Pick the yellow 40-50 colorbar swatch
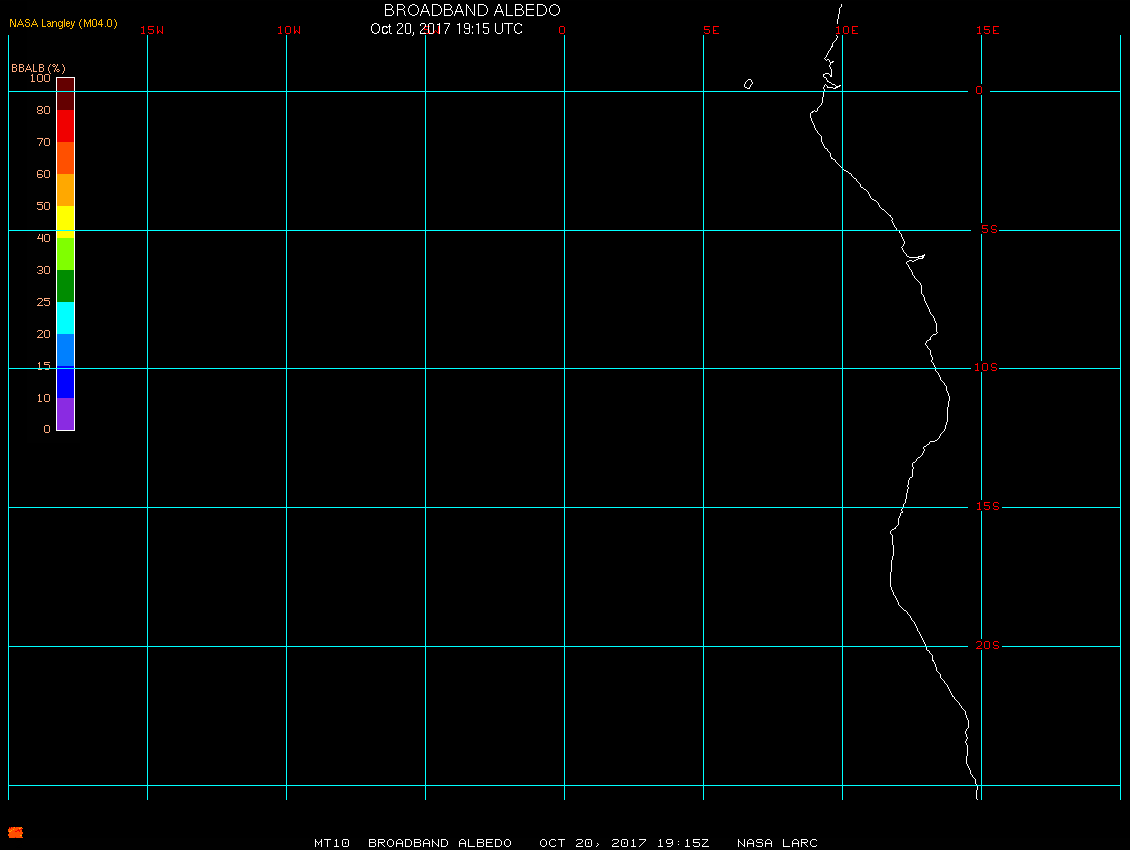The width and height of the screenshot is (1130, 850). pos(66,222)
